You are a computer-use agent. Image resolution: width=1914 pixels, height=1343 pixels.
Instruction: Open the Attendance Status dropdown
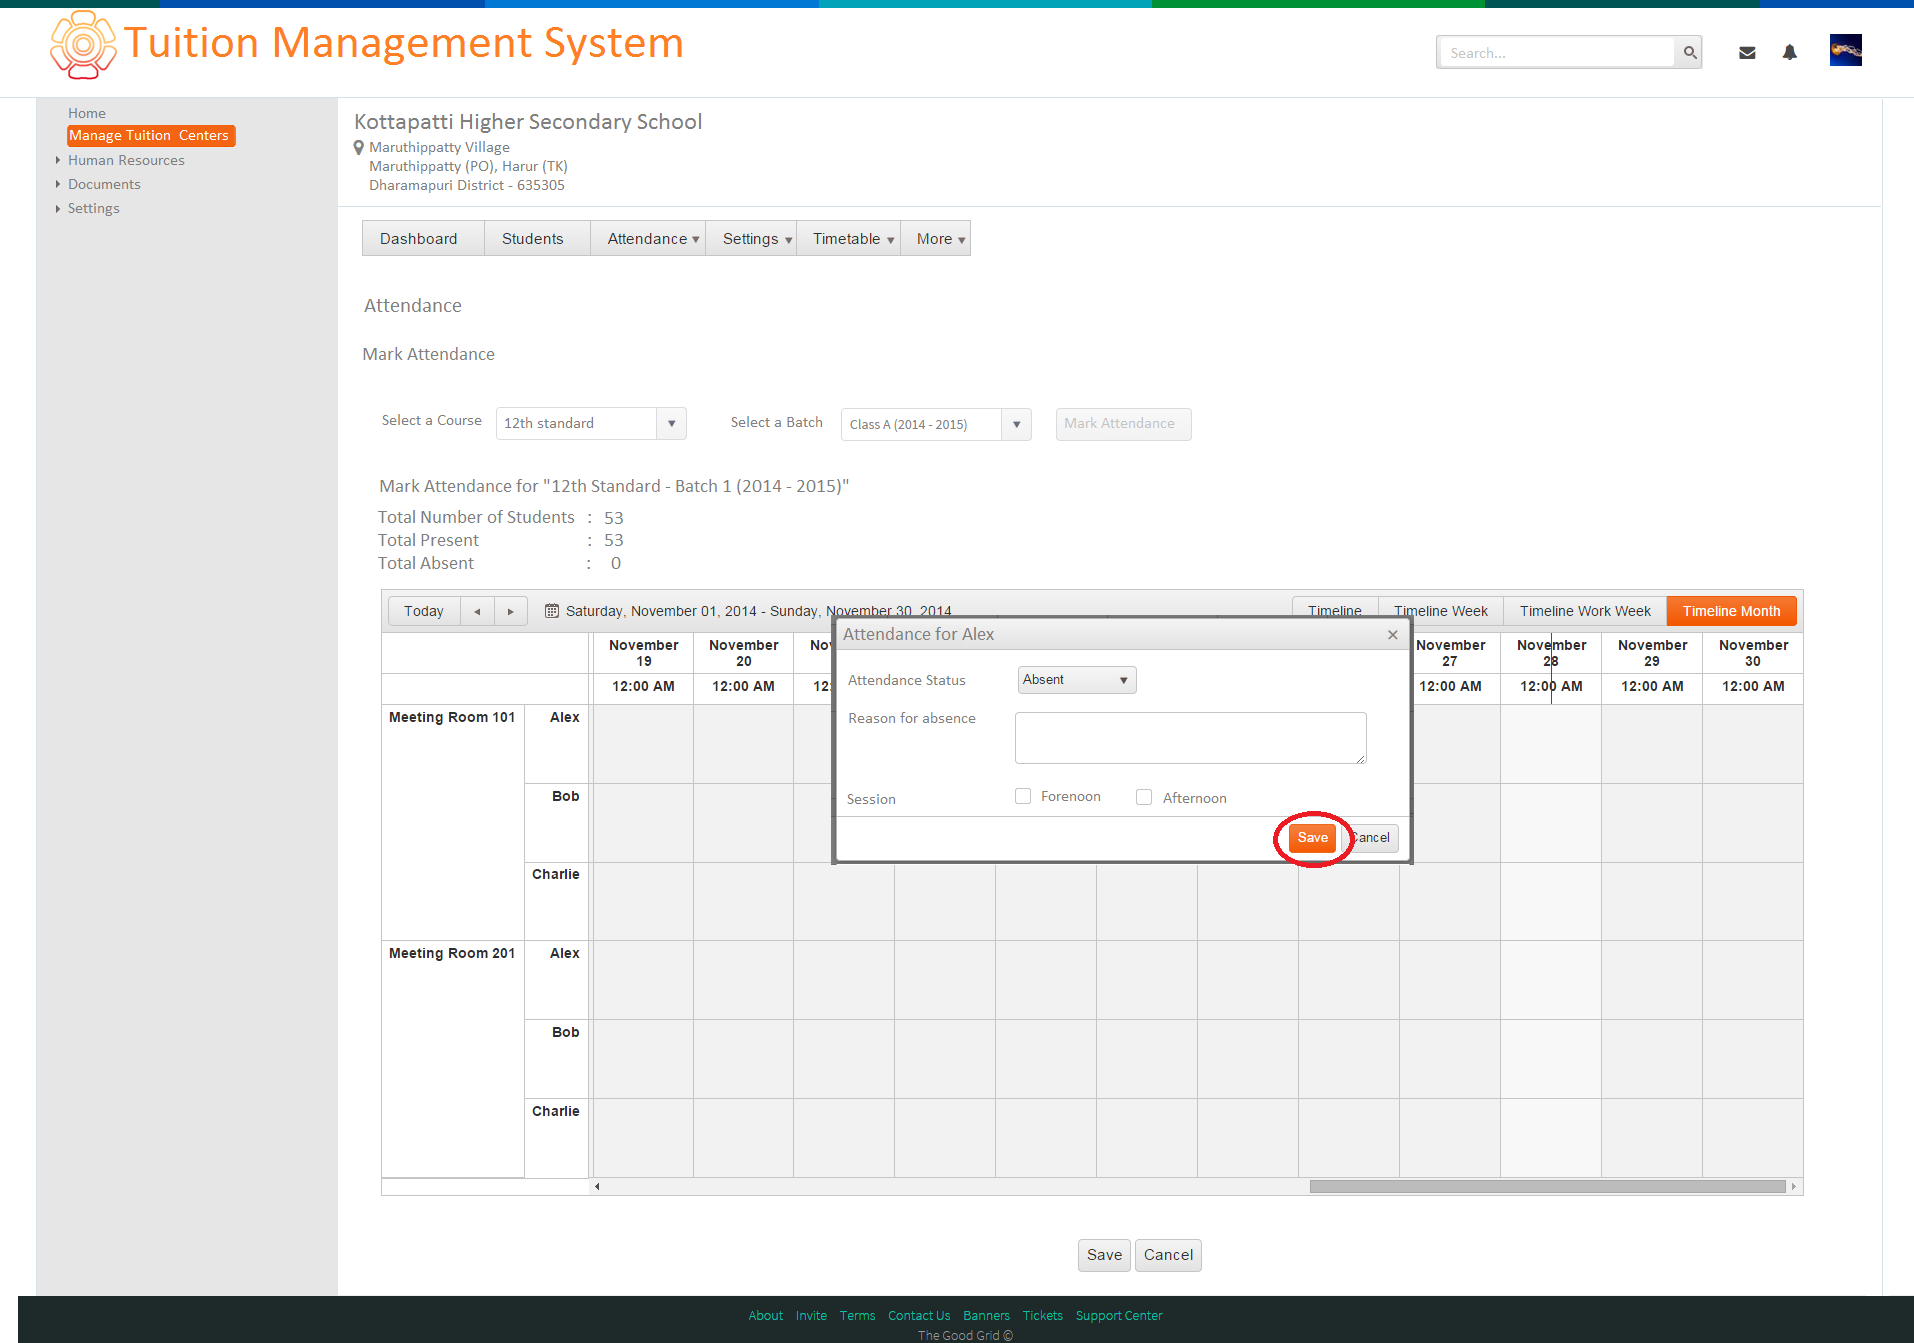1077,680
